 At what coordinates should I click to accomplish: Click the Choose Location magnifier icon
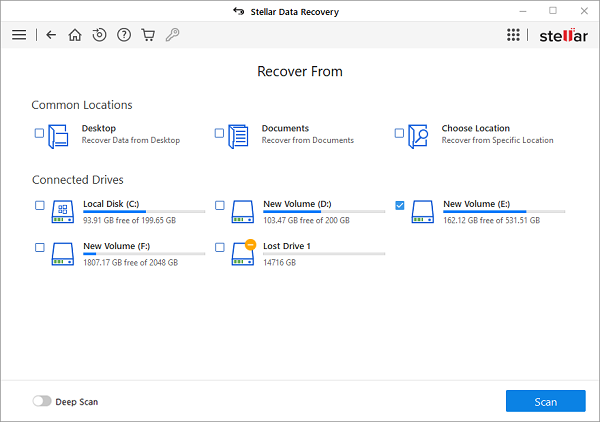click(419, 135)
